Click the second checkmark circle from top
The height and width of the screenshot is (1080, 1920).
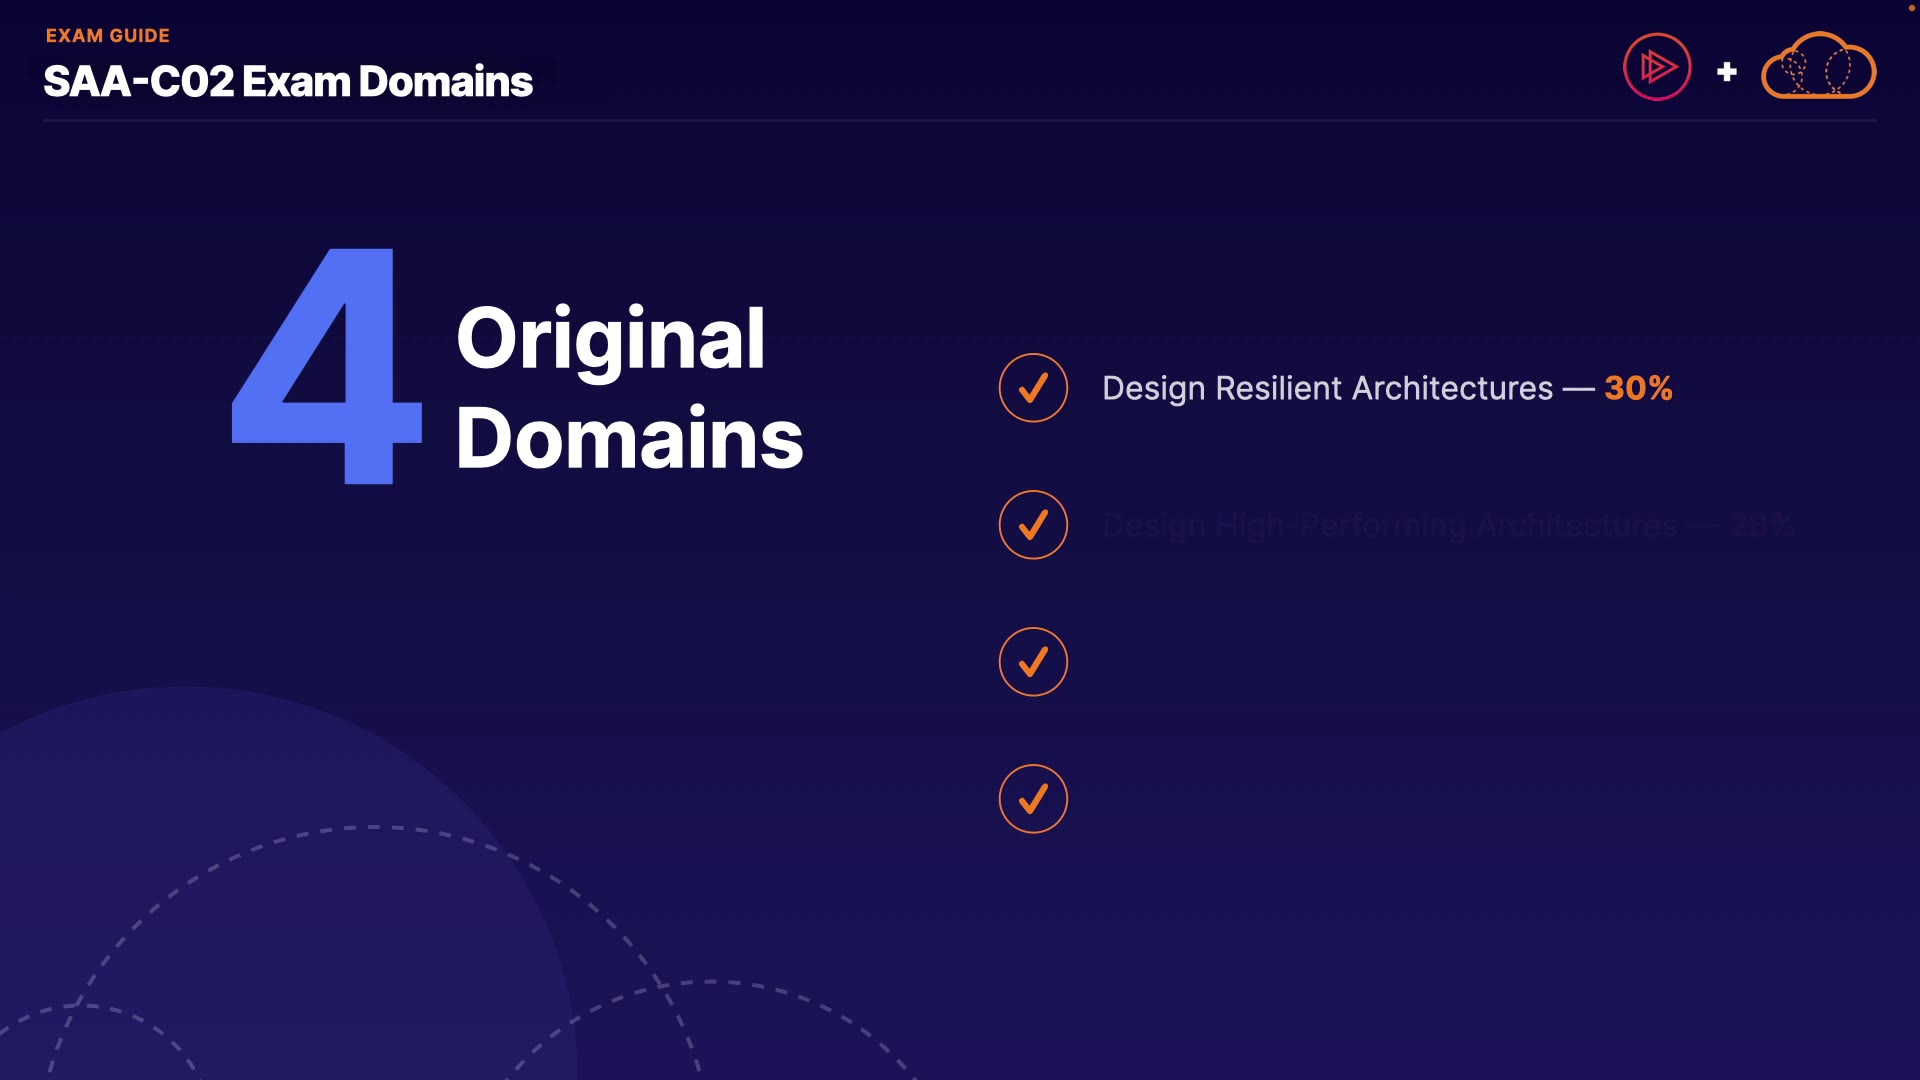pyautogui.click(x=1033, y=525)
